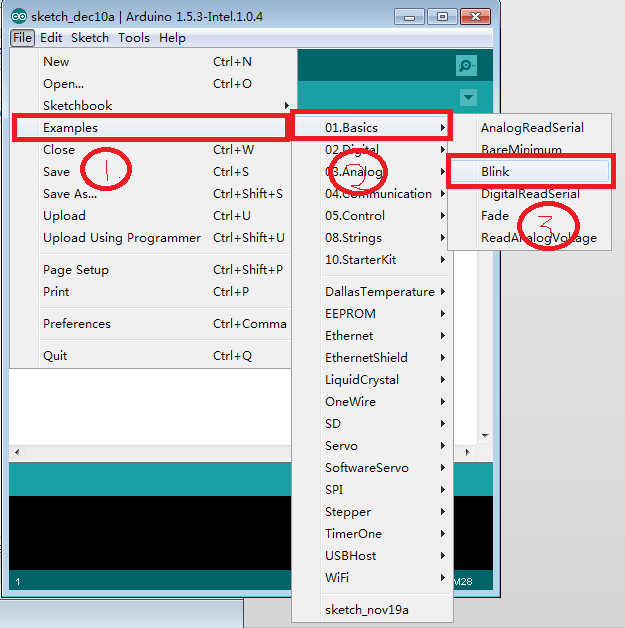
Task: Open the Sketch menu
Action: [90, 38]
